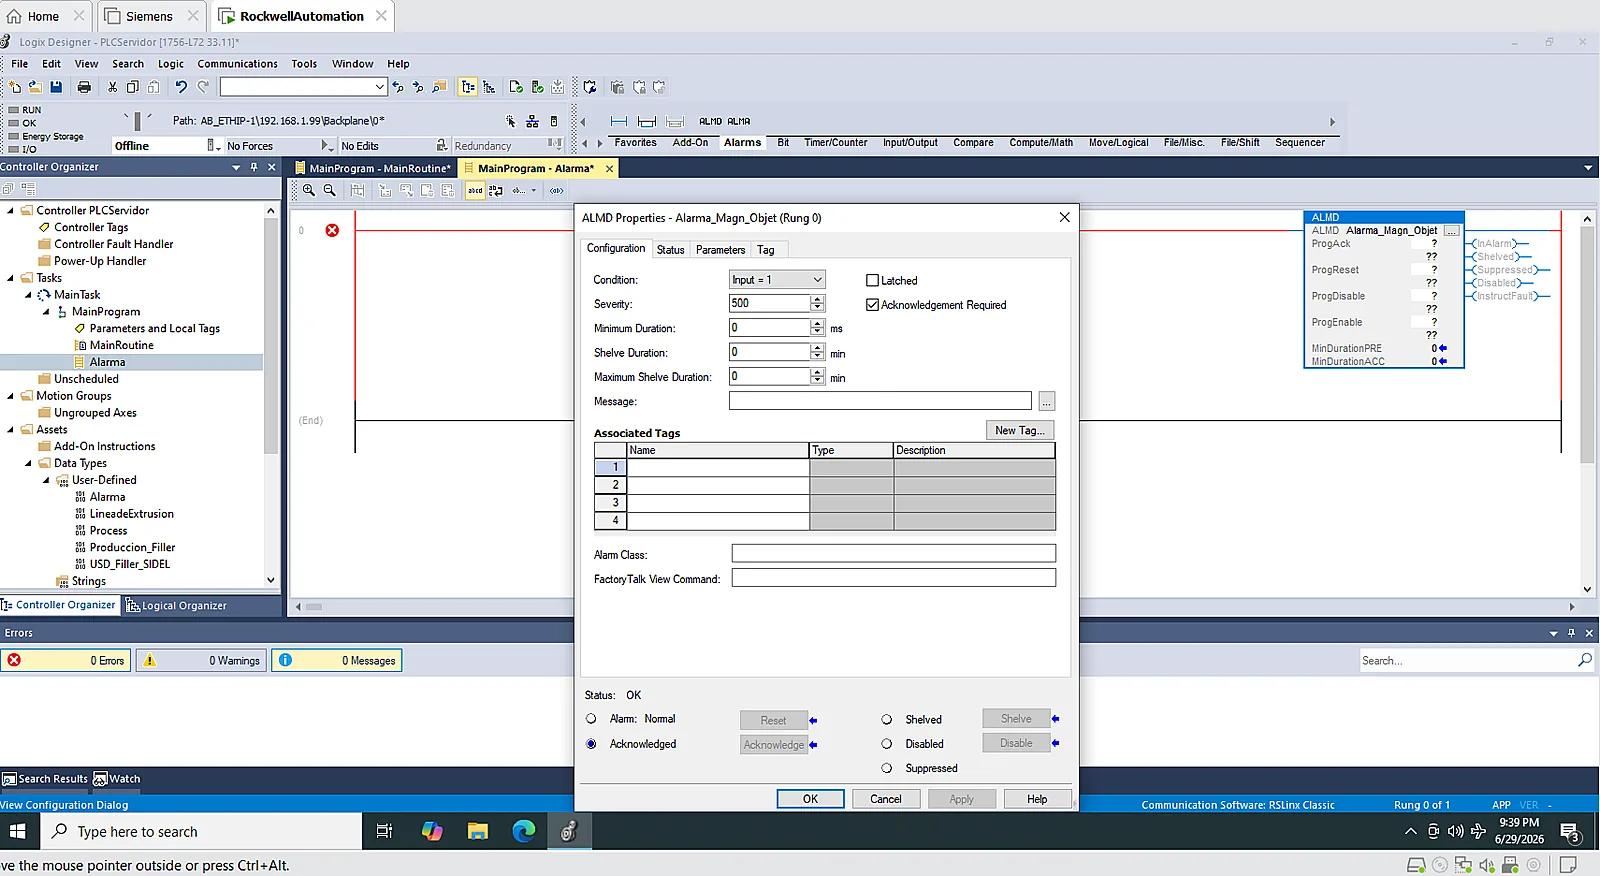Select the Alarm Normal radio button

click(591, 719)
